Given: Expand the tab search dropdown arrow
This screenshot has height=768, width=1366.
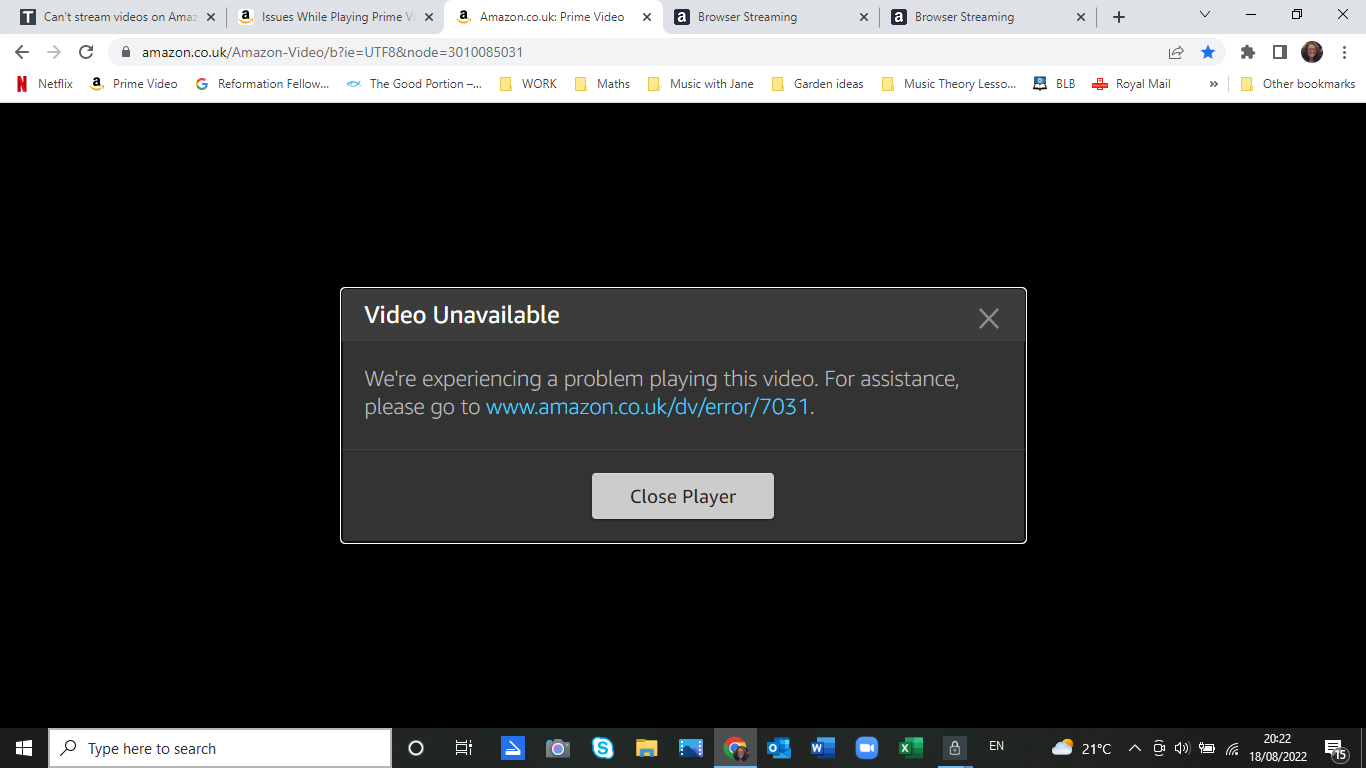Looking at the screenshot, I should click(1204, 16).
